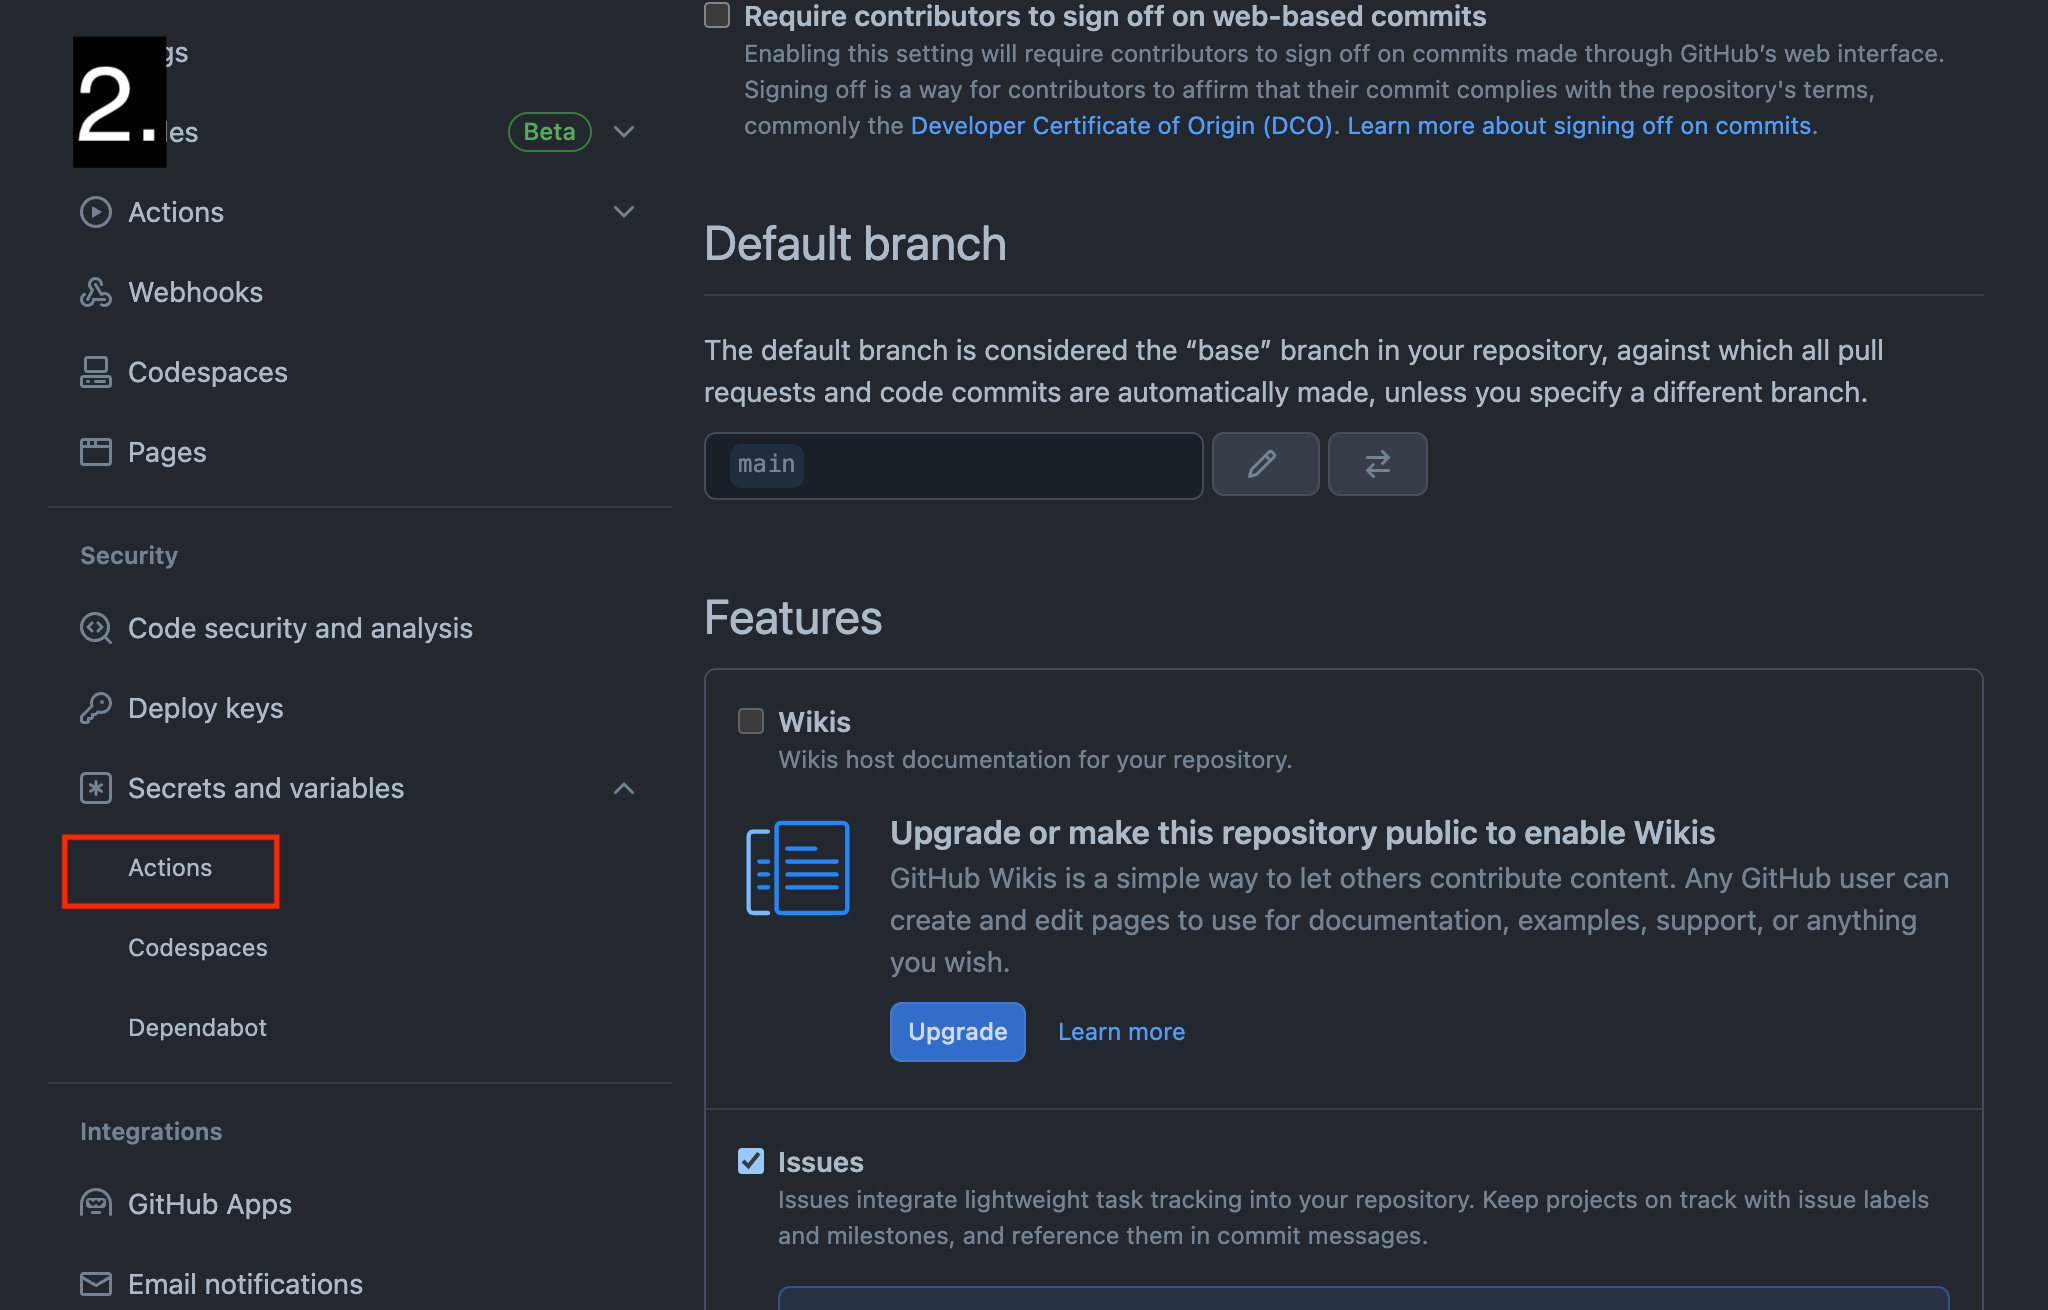Click the blue Upgrade button

(x=957, y=1032)
